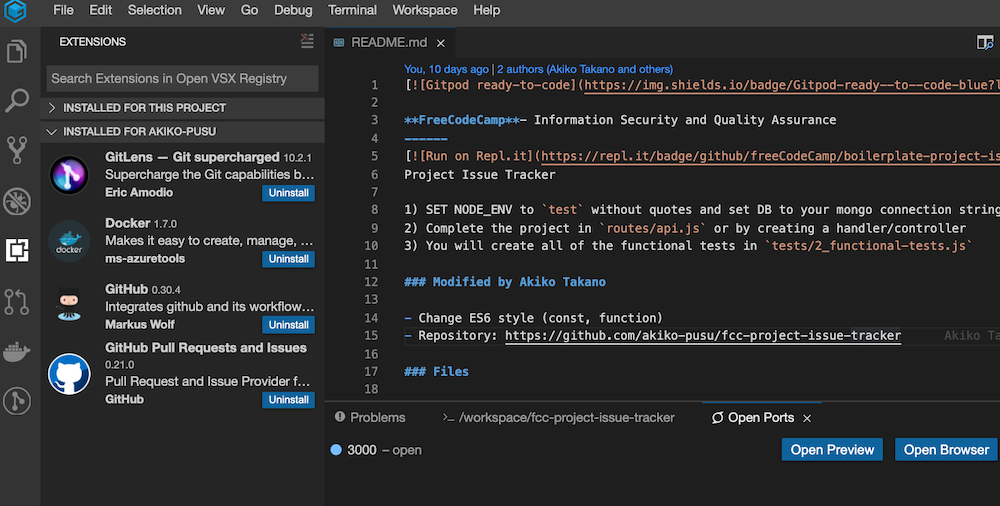
Task: Focus the Search Extensions input field
Action: tap(182, 78)
